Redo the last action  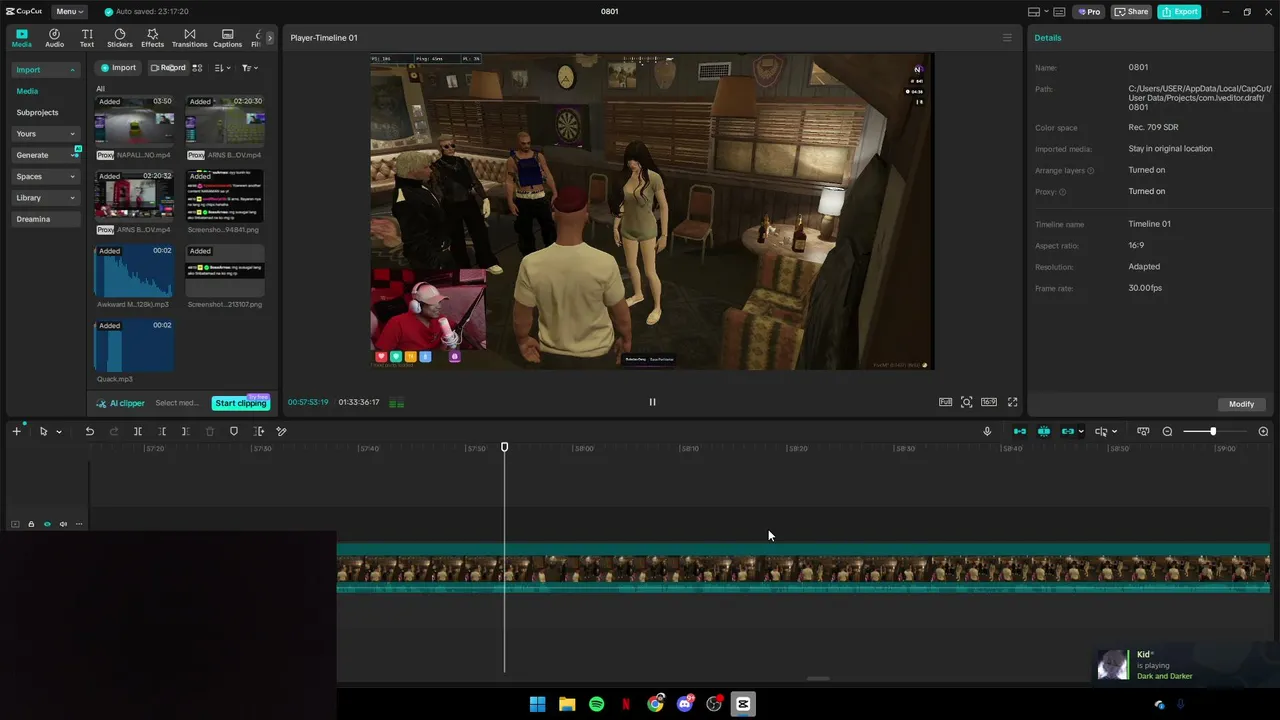(x=113, y=431)
